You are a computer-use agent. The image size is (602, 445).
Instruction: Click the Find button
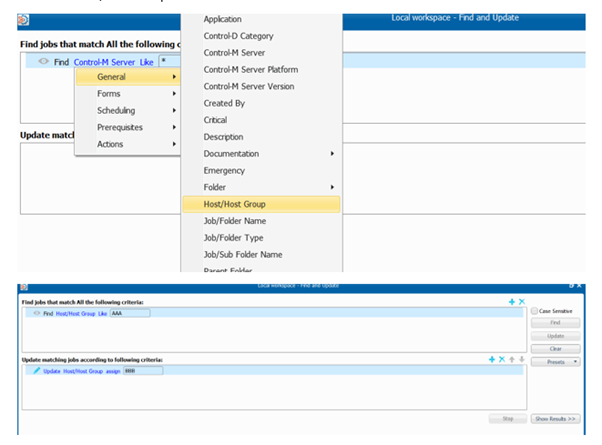point(556,323)
